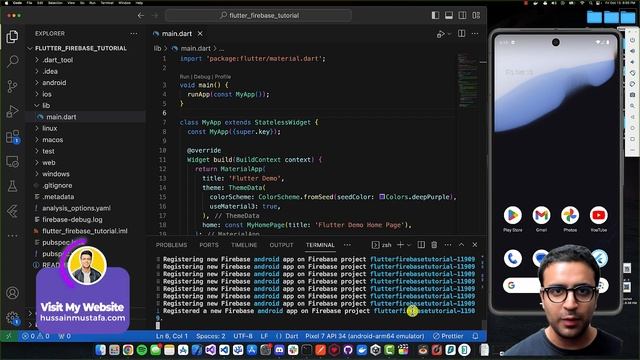Collapse the lib folder
This screenshot has width=640, height=360.
[x=46, y=105]
